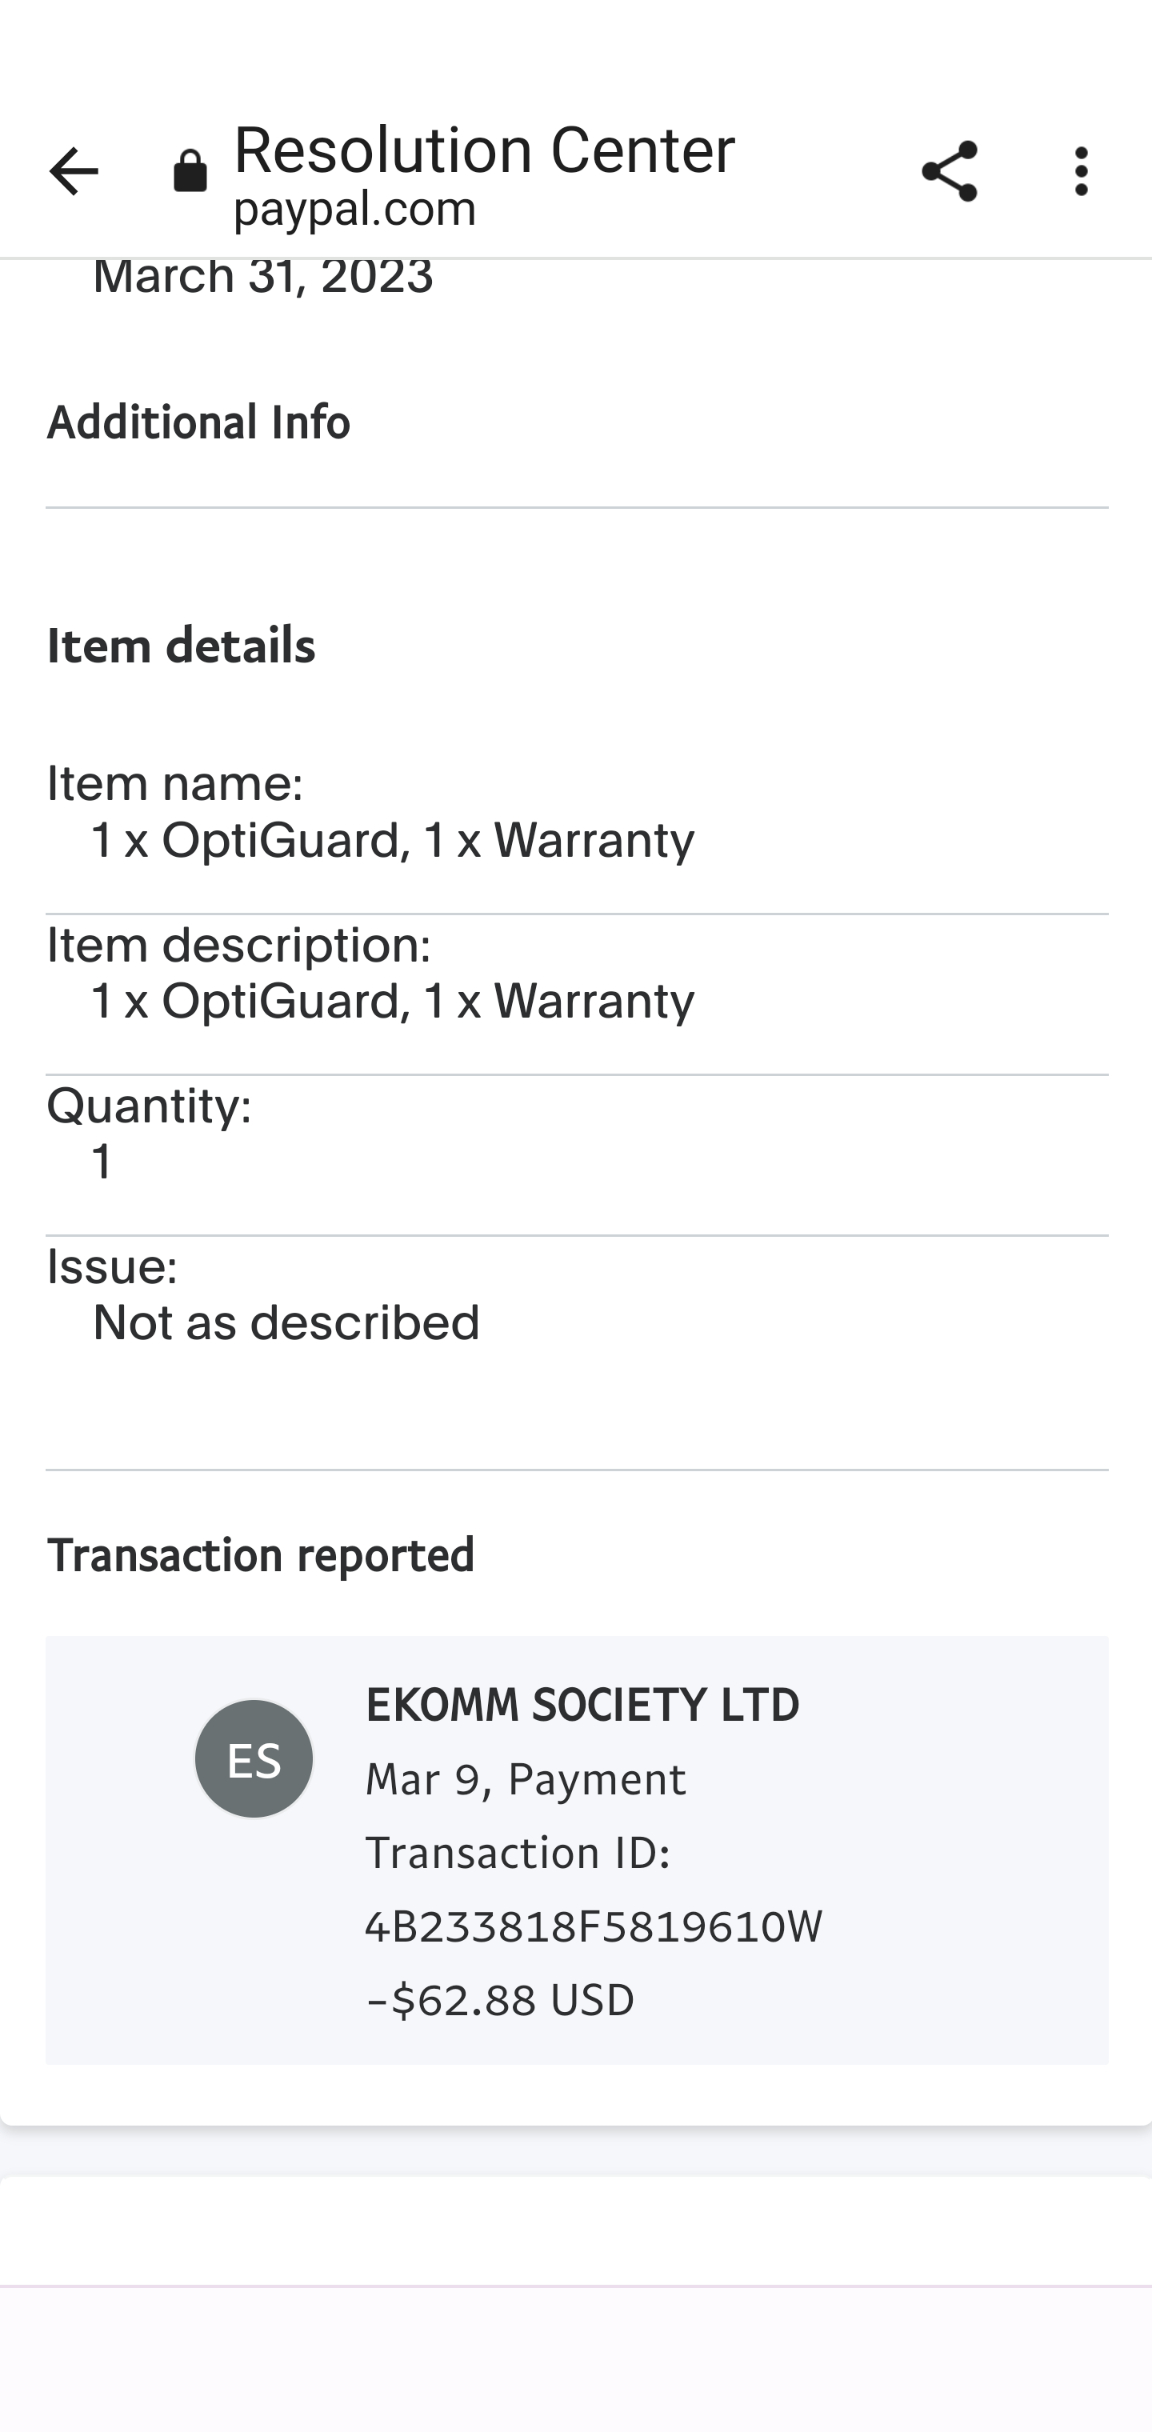Click the Transaction reported heading
The height and width of the screenshot is (2432, 1152).
point(260,1555)
